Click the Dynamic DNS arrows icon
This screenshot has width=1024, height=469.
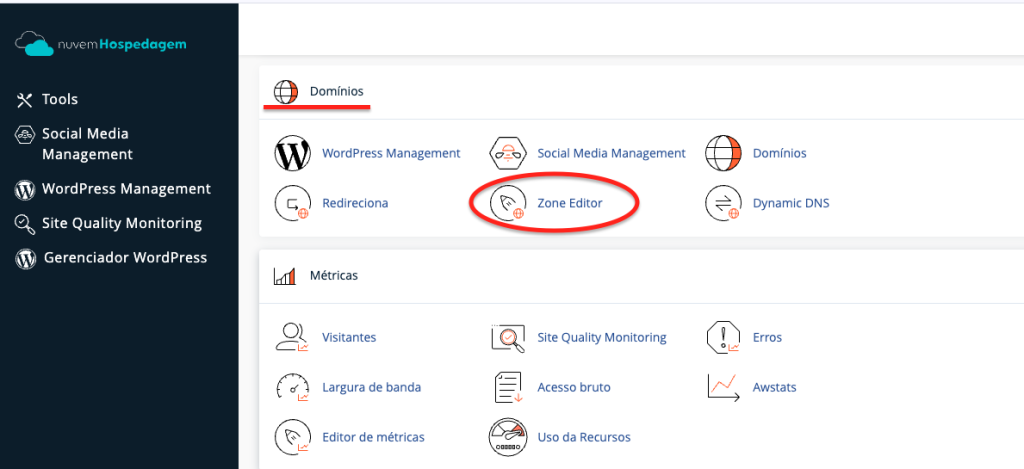(x=724, y=203)
